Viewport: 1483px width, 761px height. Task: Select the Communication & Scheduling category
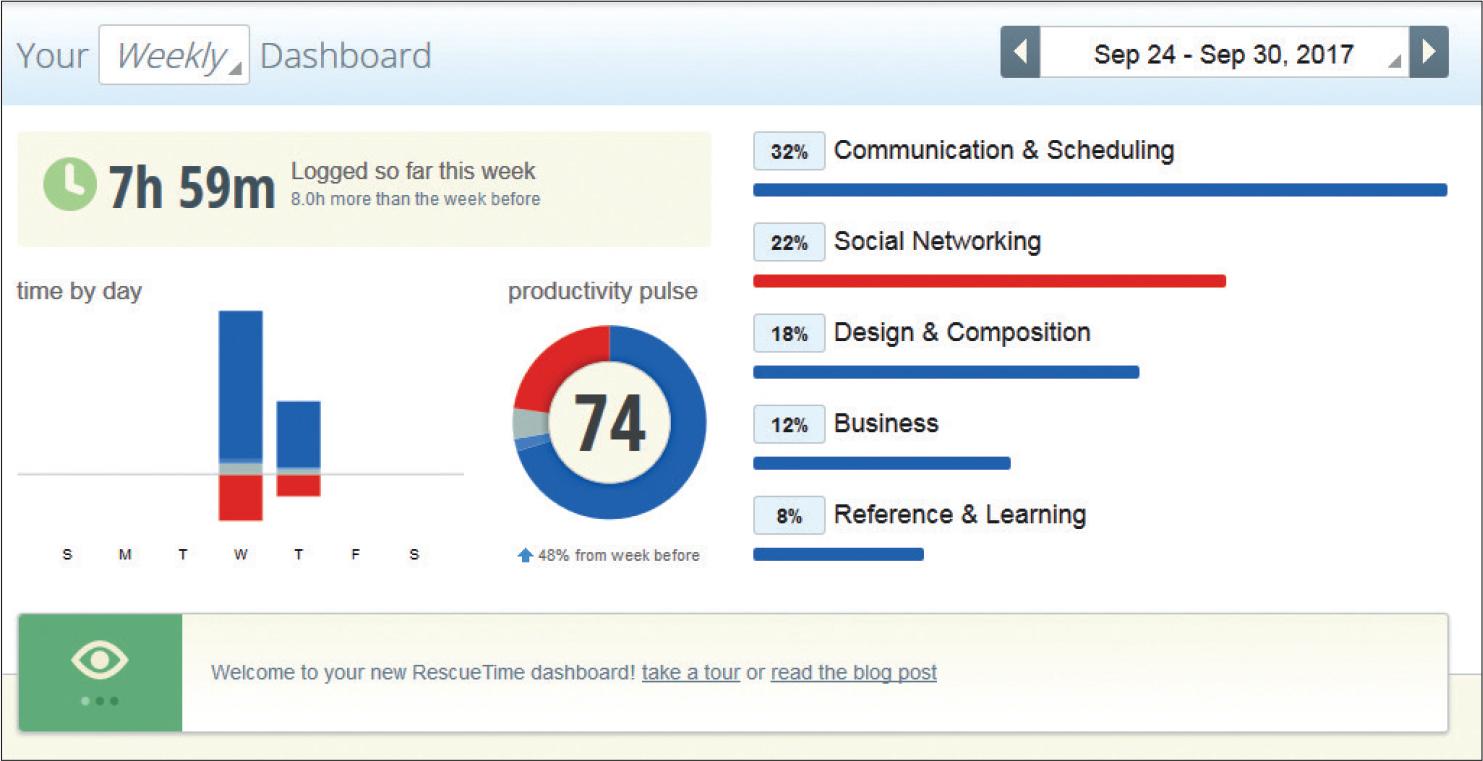[x=1003, y=151]
